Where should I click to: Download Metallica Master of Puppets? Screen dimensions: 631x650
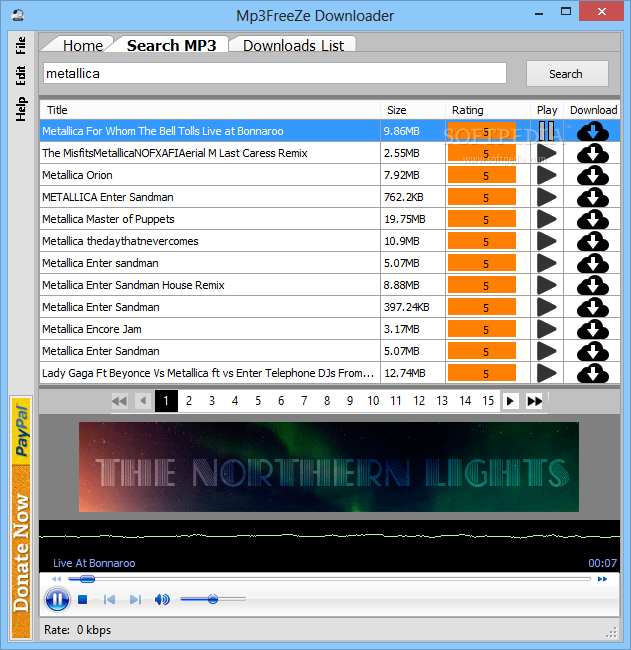593,219
